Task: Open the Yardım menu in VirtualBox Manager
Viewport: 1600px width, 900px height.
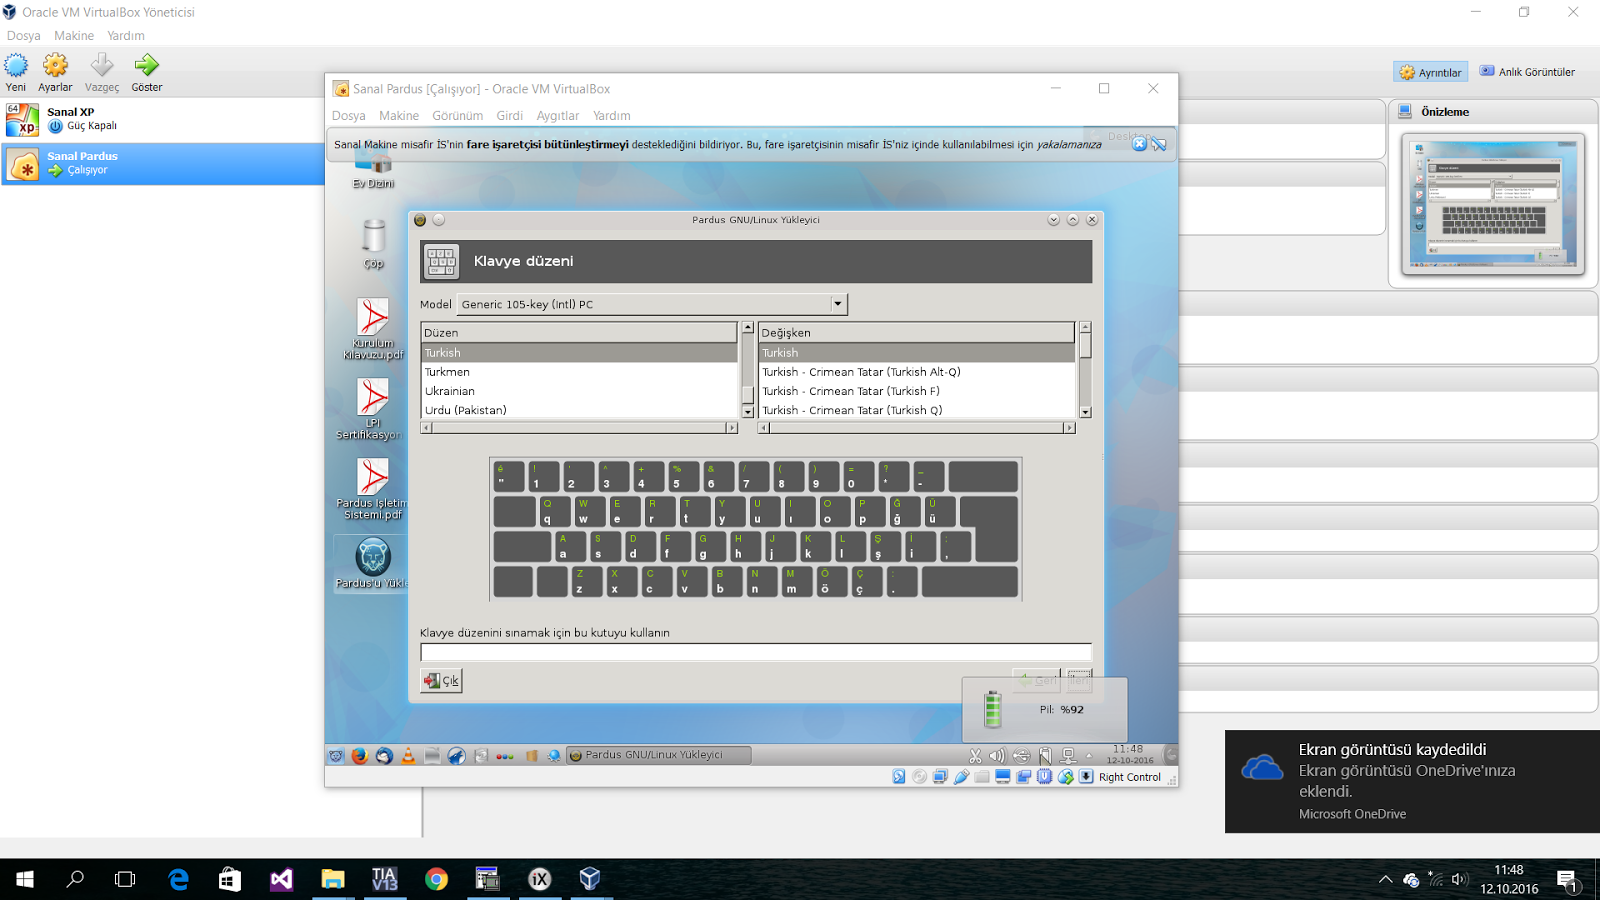Action: 126,36
